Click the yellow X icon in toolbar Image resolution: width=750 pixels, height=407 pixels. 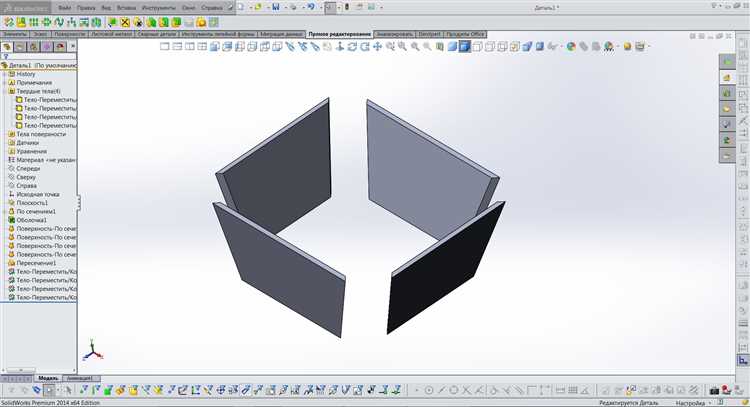125,22
